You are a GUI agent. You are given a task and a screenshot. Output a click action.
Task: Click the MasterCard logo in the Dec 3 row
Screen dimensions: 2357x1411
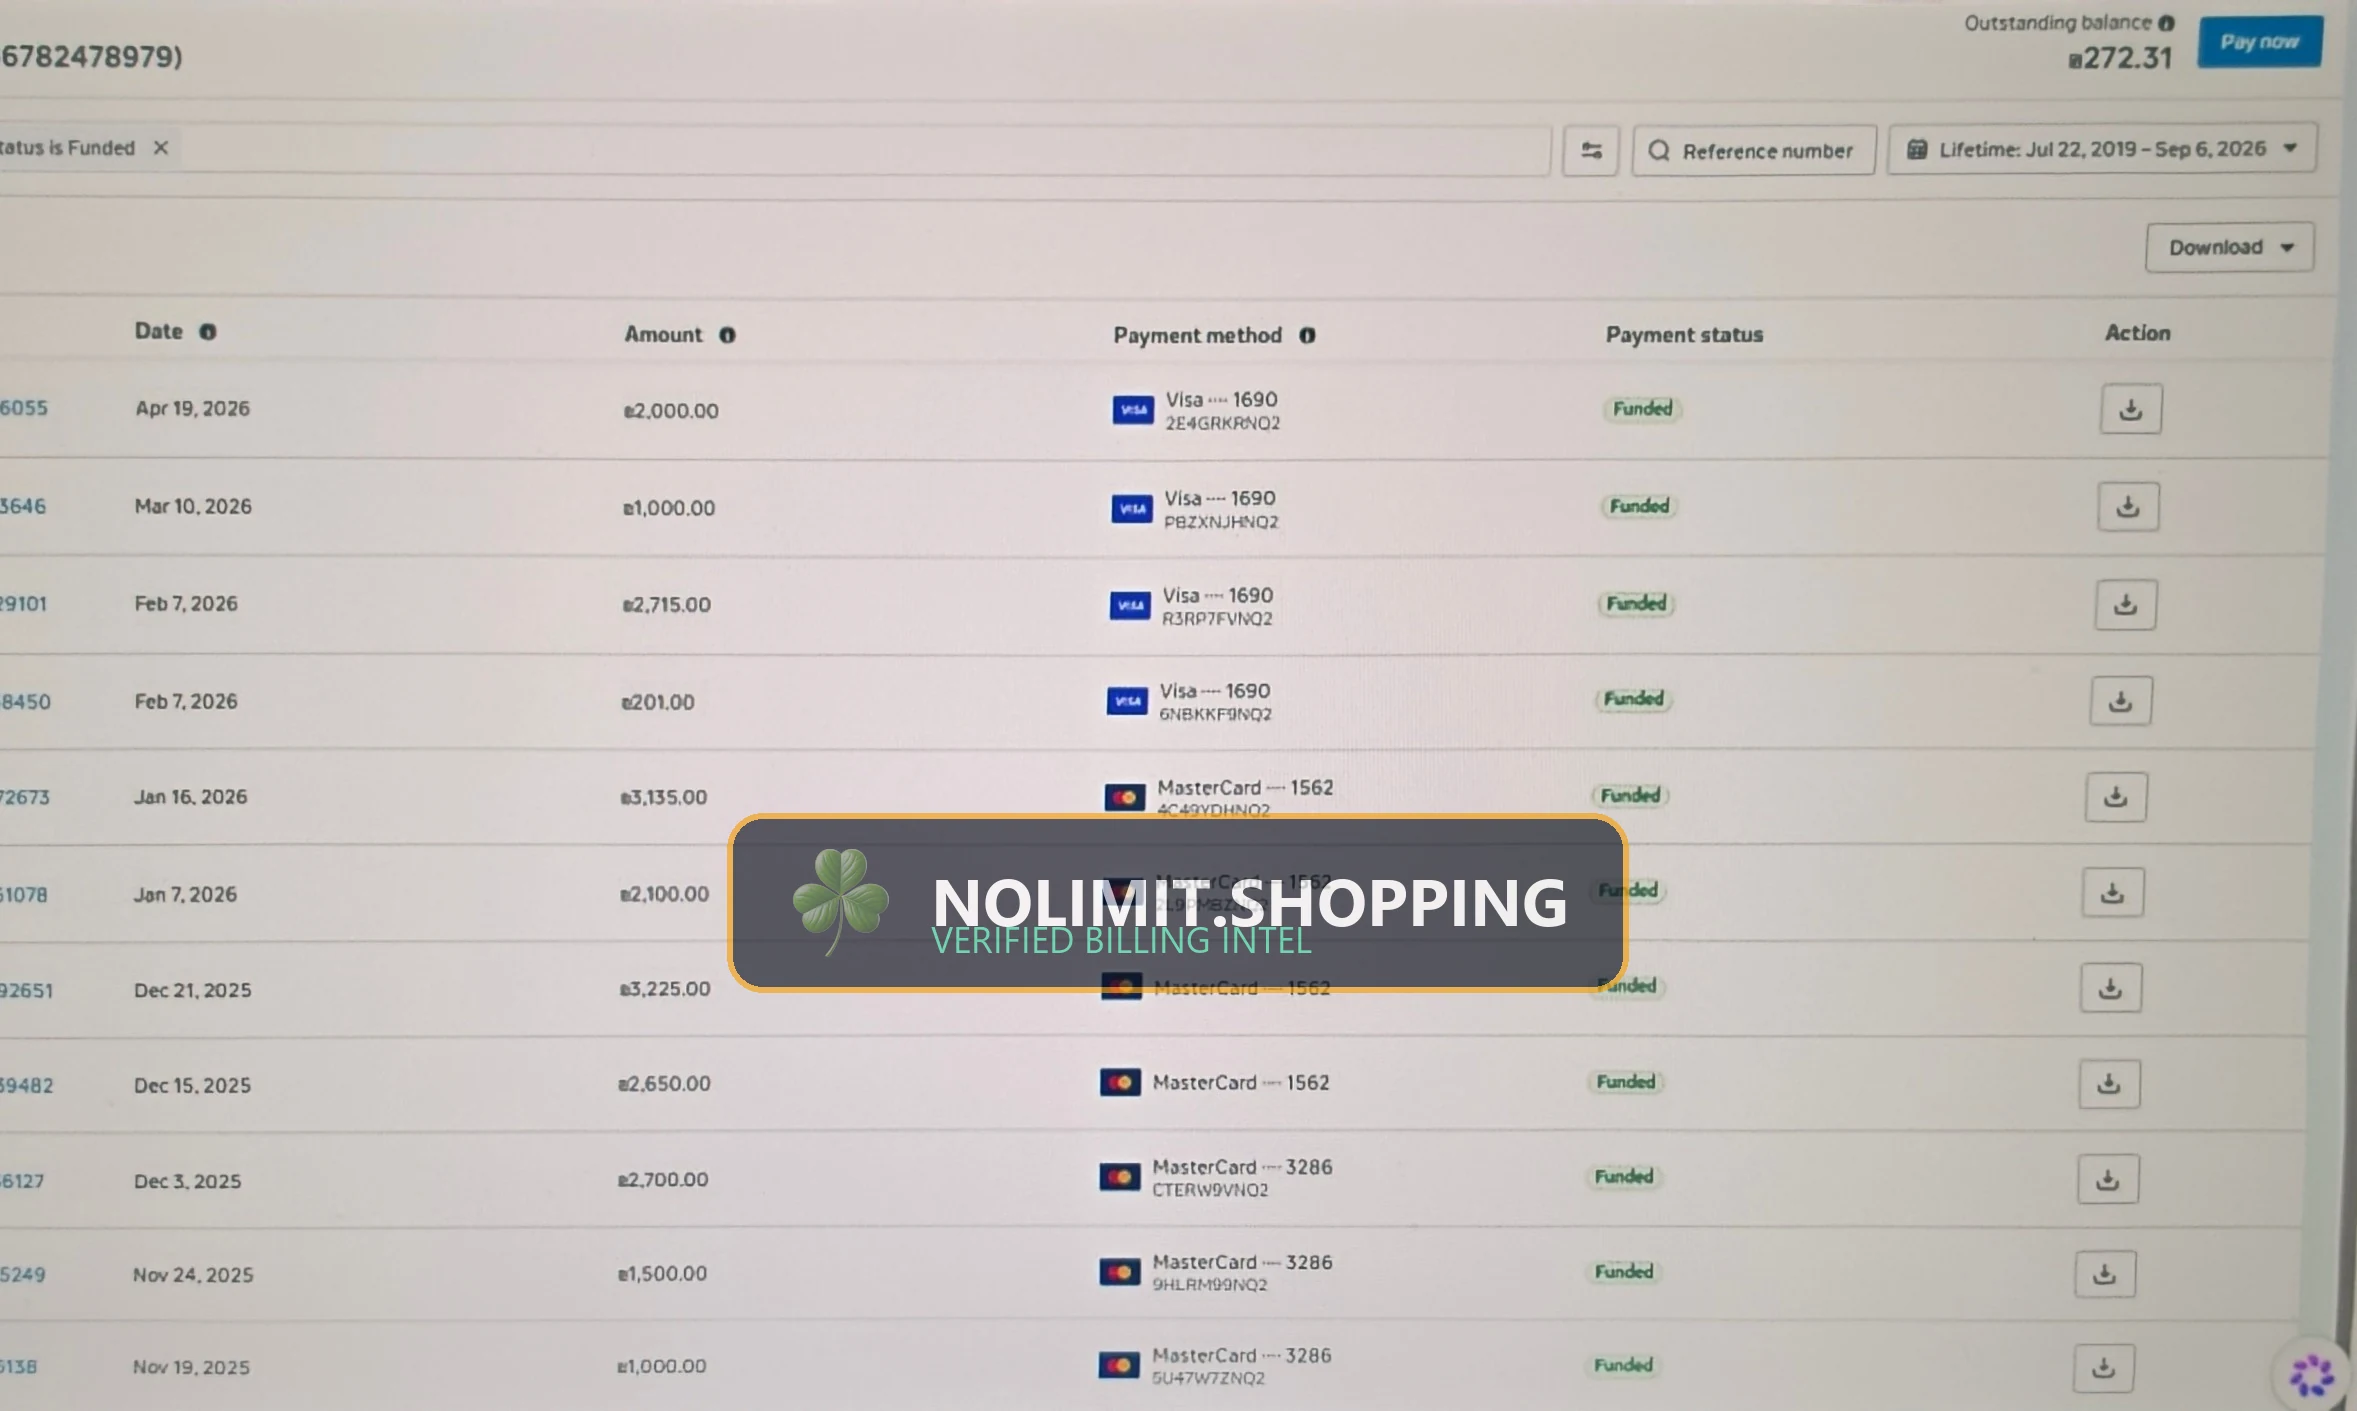[1120, 1178]
